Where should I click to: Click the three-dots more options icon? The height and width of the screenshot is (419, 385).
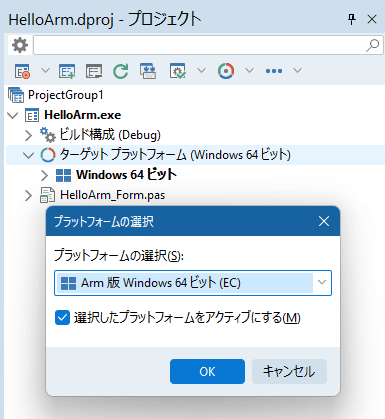point(274,71)
